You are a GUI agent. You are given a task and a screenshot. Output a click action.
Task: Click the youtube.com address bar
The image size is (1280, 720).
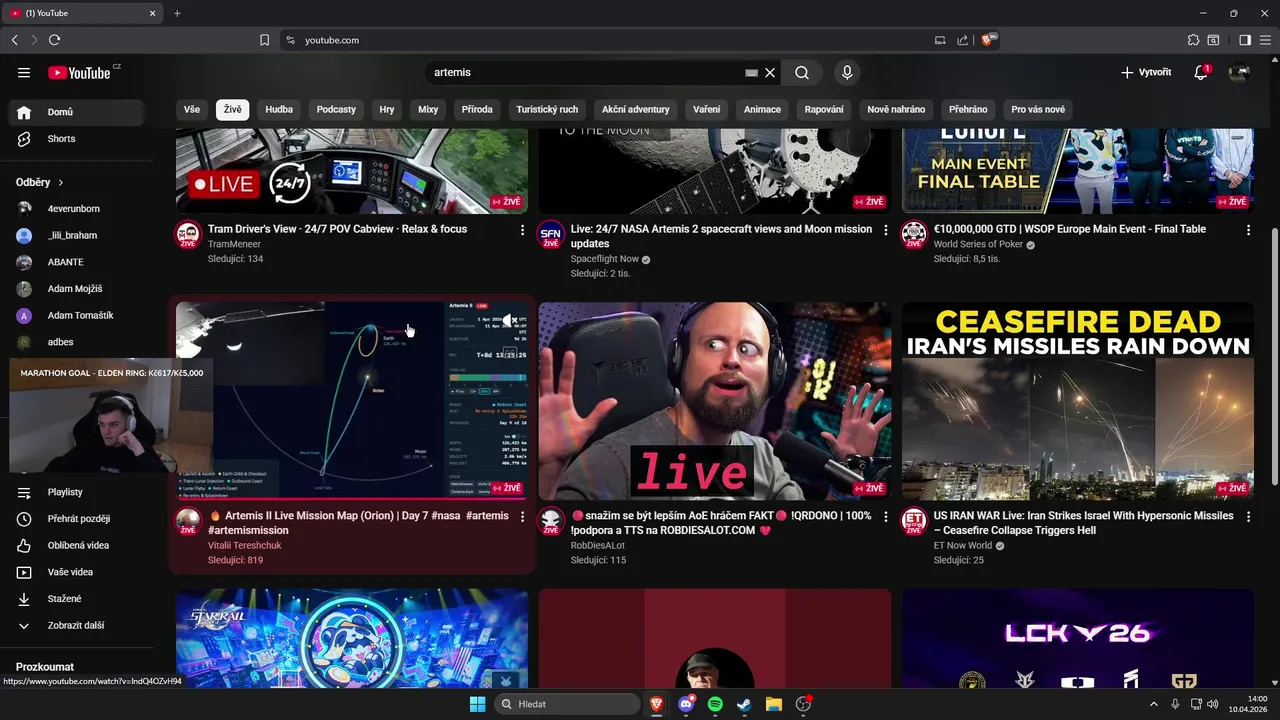coord(612,40)
